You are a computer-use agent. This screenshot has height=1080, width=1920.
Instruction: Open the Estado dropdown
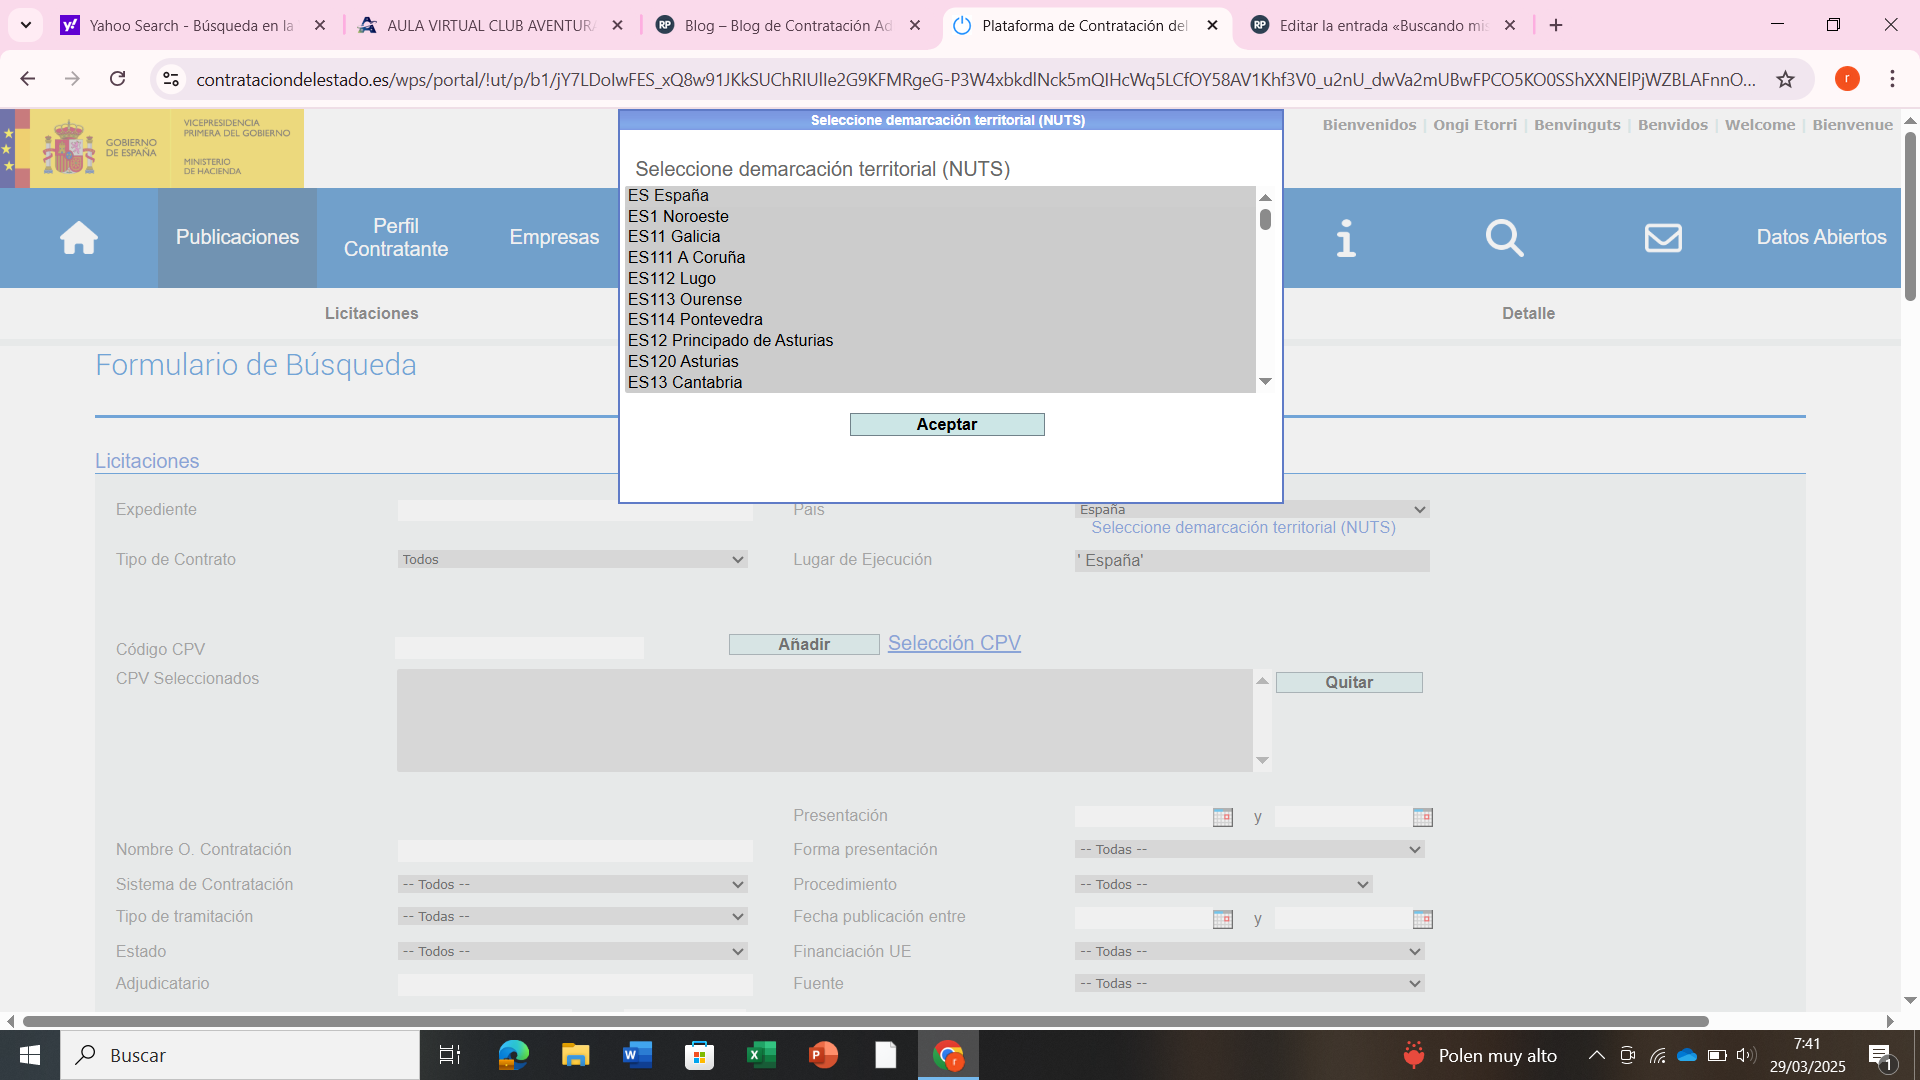572,952
